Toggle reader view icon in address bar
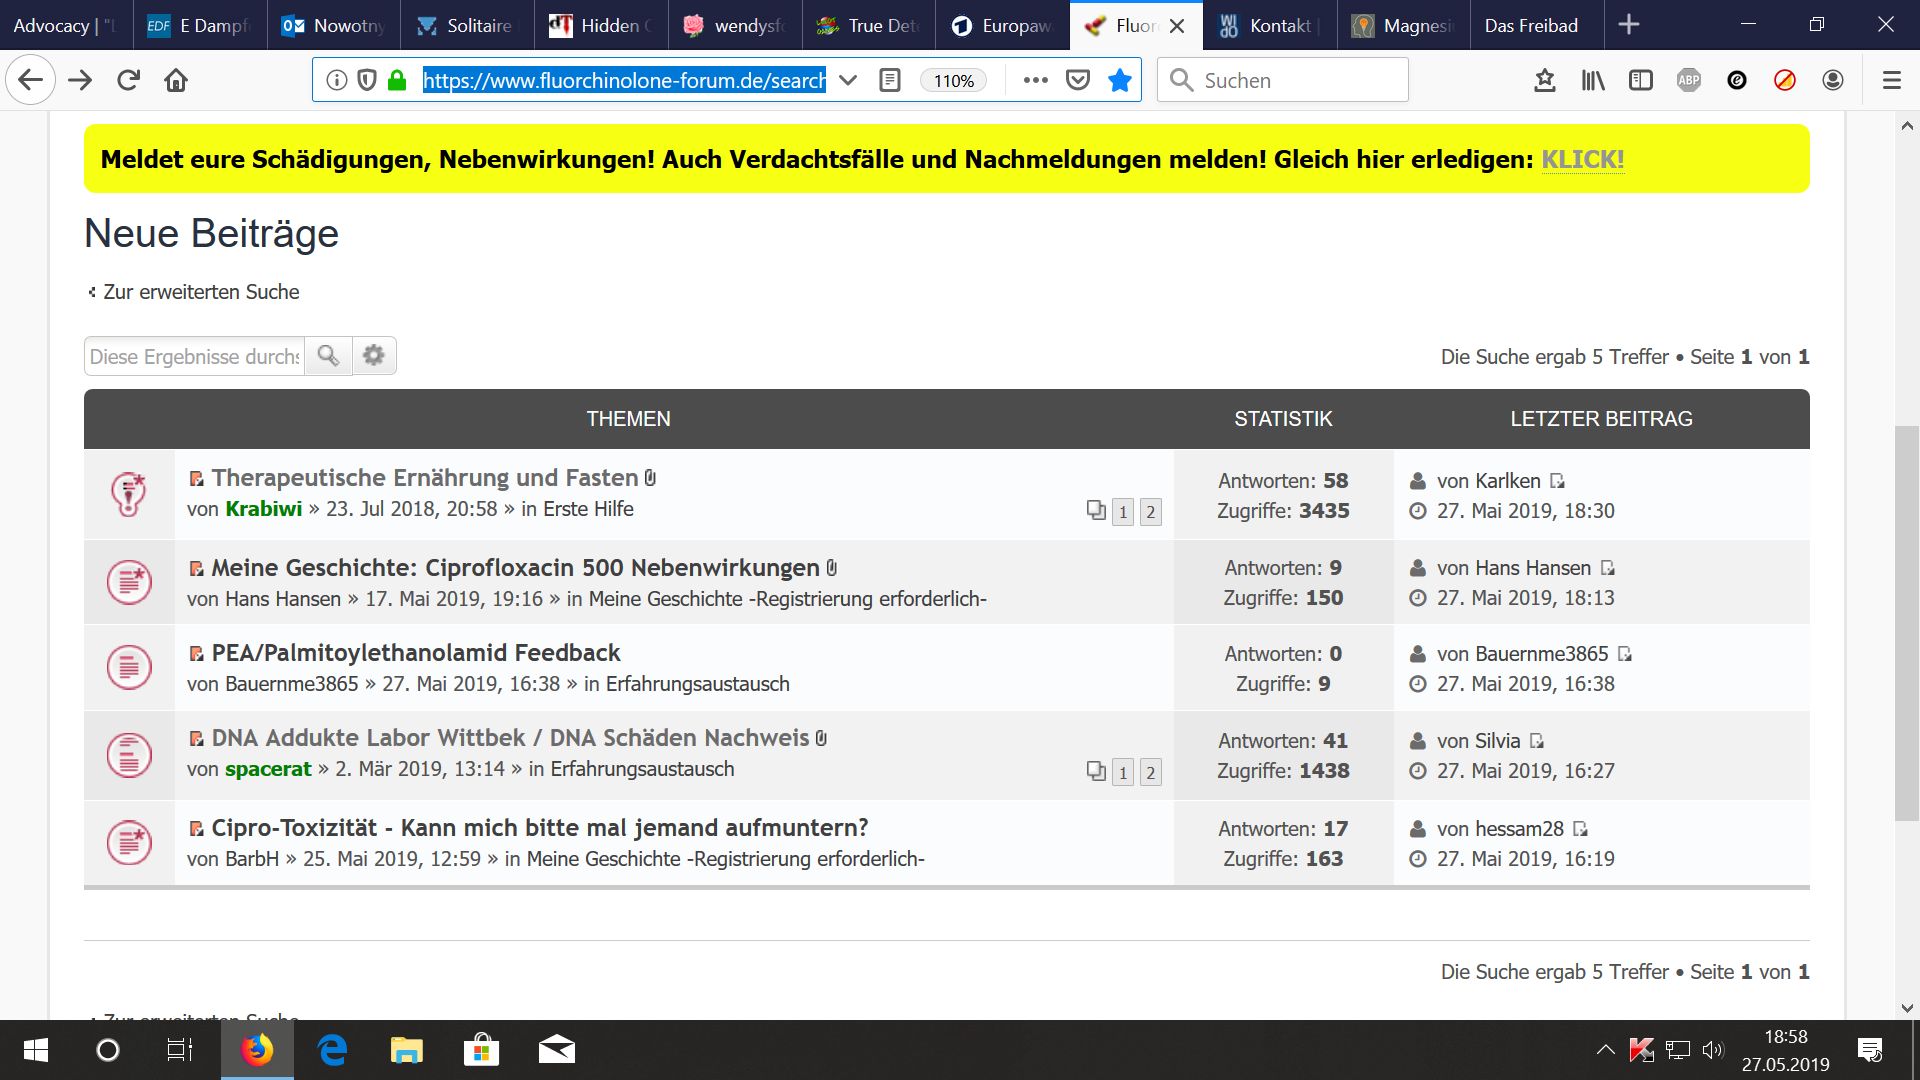Screen dimensions: 1920x1080 (x=889, y=80)
